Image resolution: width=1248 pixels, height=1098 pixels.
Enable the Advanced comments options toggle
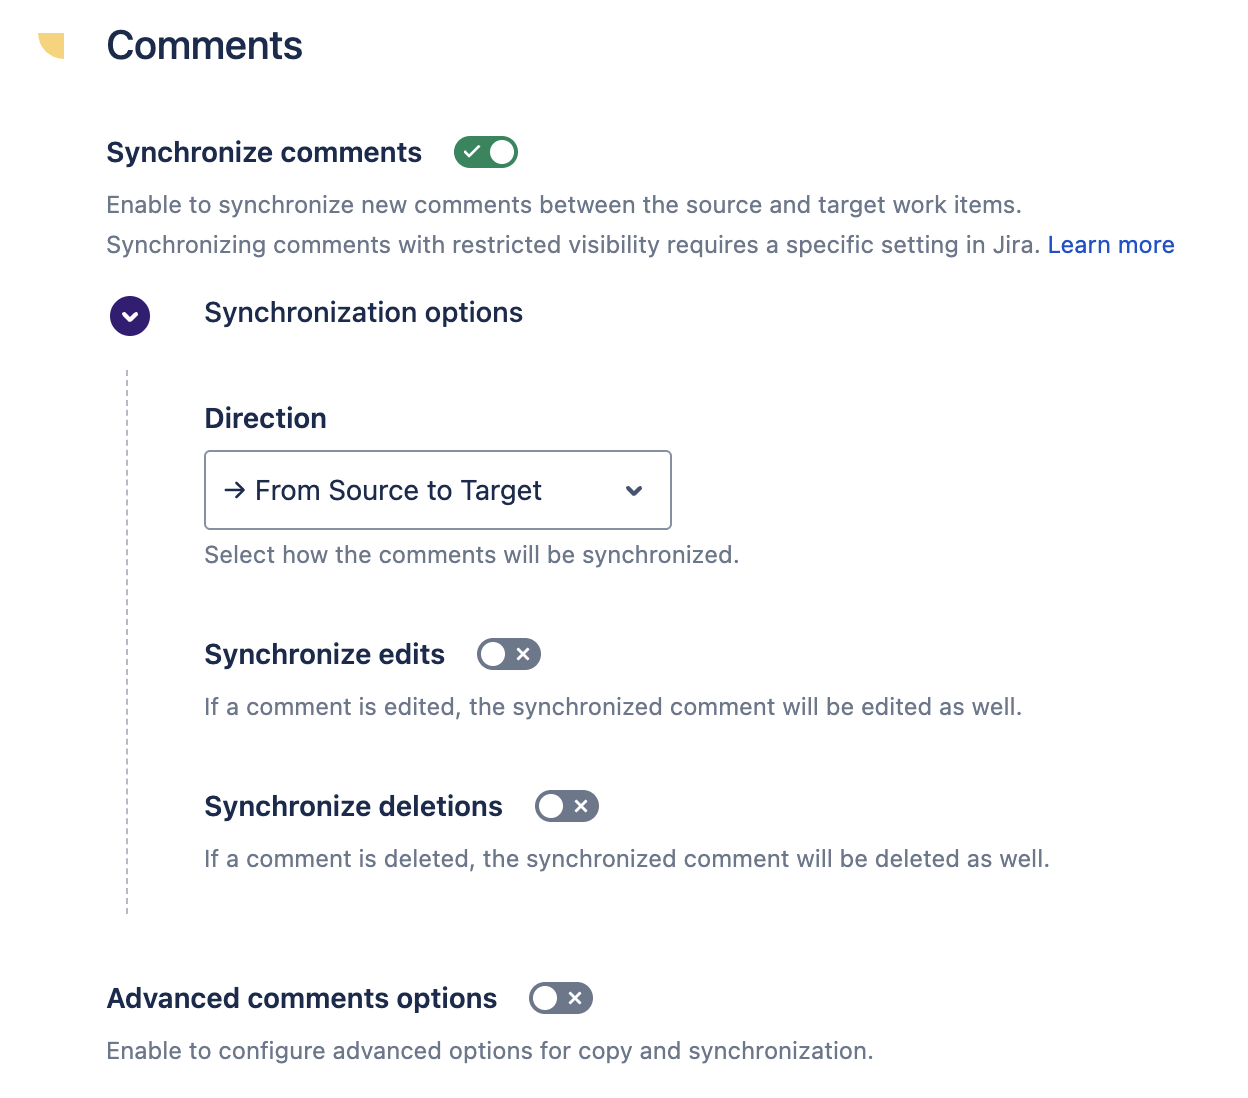pyautogui.click(x=561, y=998)
